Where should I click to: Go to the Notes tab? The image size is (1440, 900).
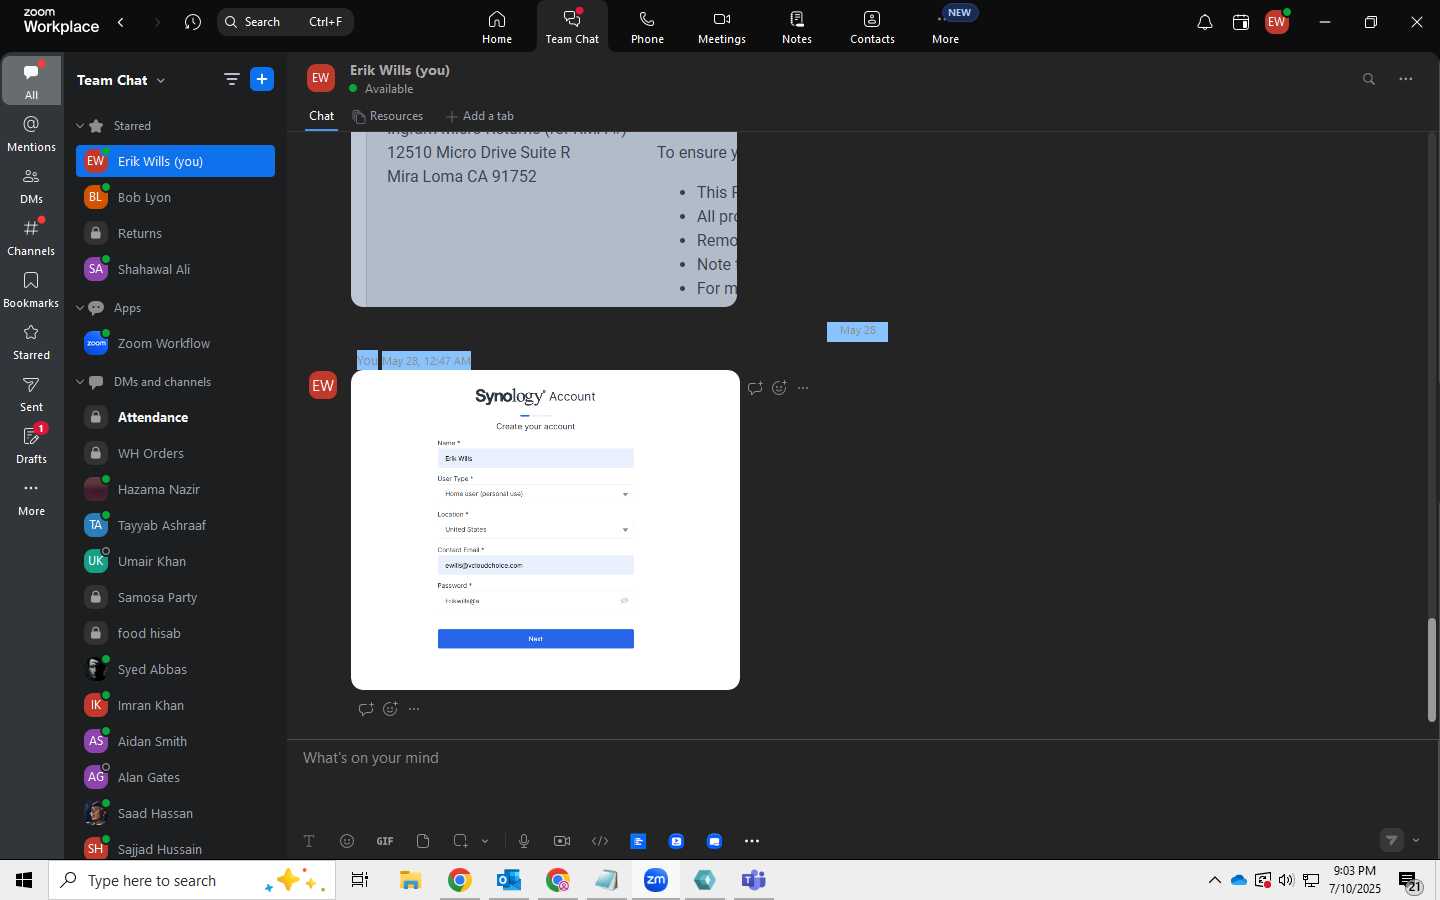[797, 27]
